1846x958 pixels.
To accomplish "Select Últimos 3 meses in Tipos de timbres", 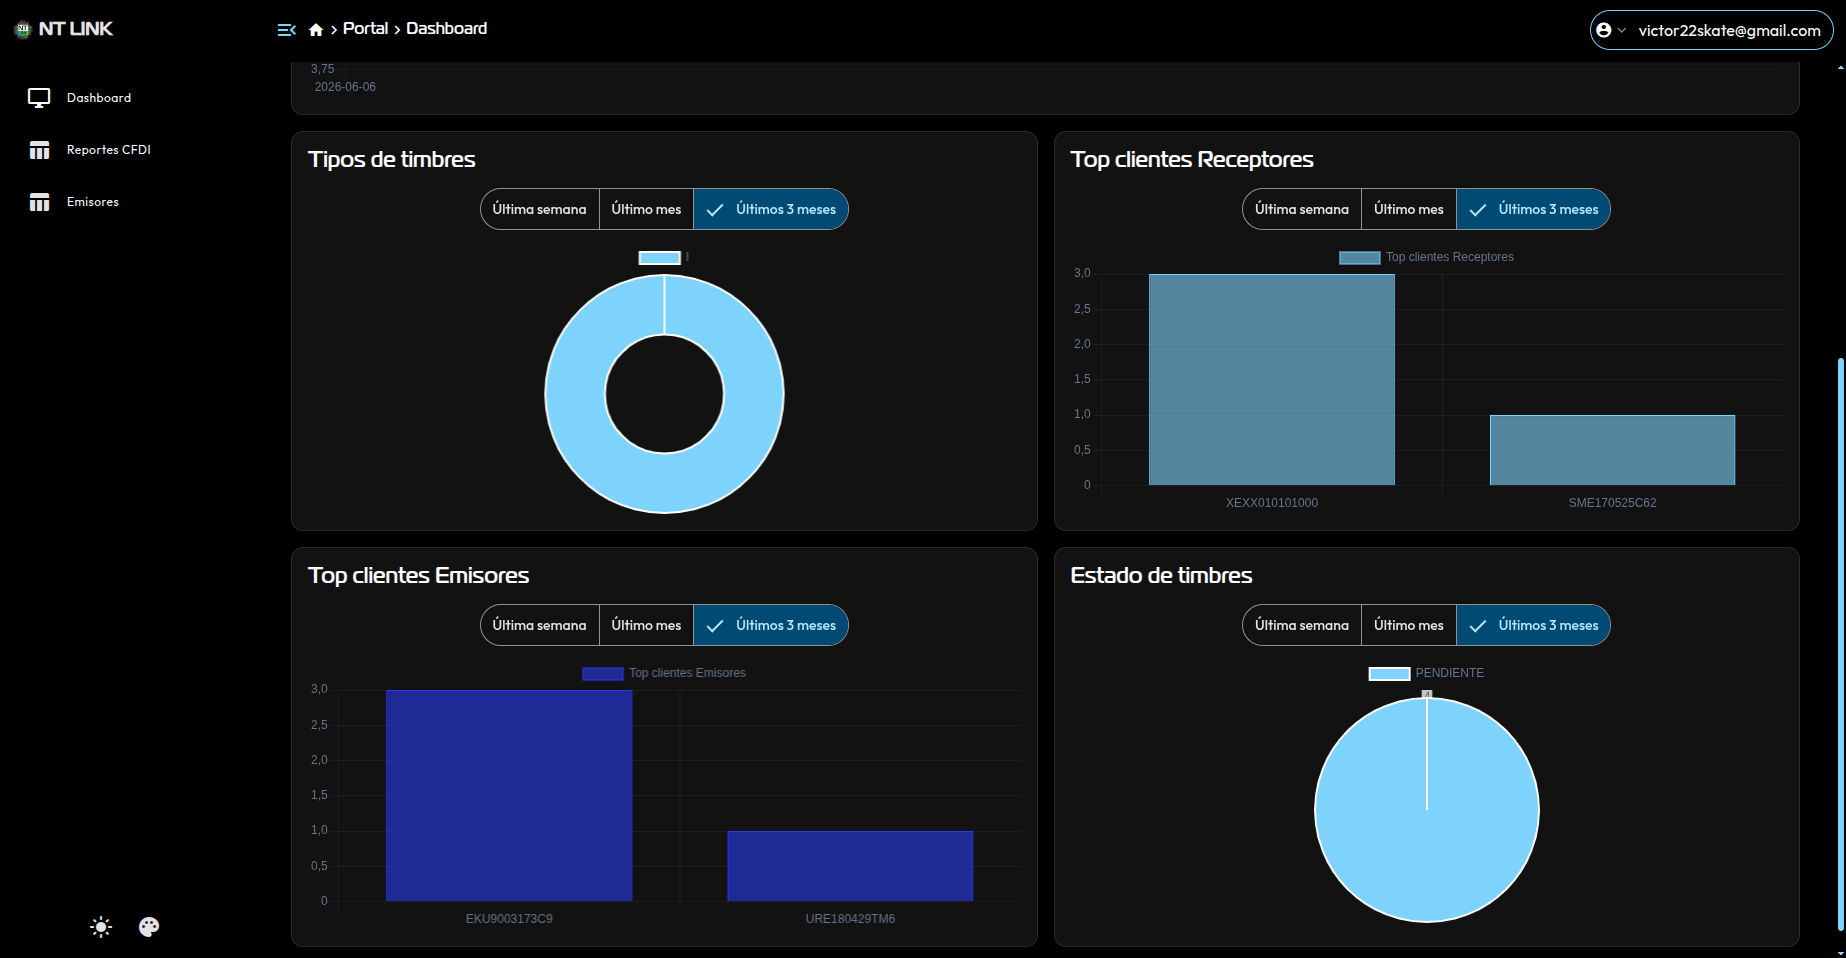I will click(771, 209).
